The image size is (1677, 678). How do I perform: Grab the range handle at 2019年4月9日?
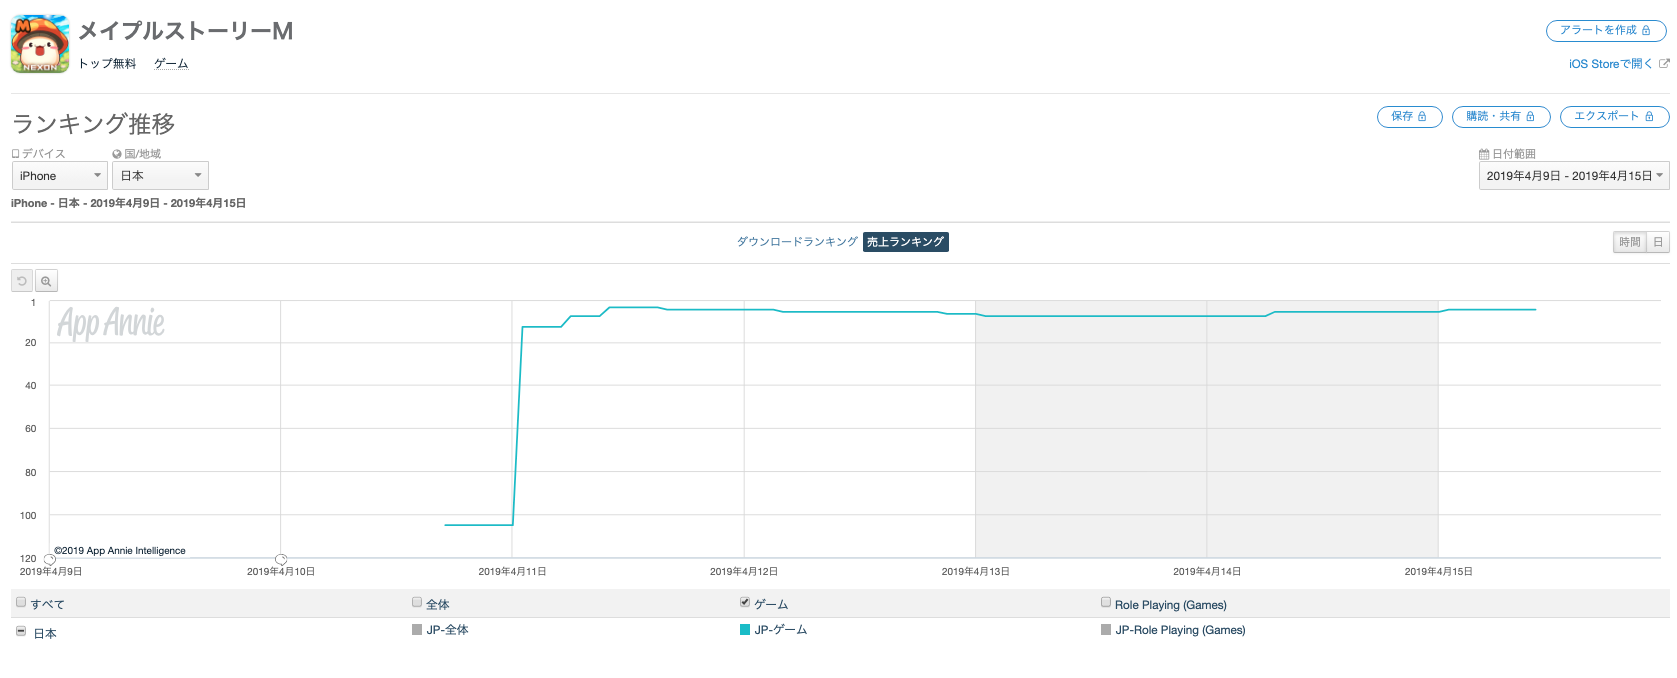click(49, 559)
